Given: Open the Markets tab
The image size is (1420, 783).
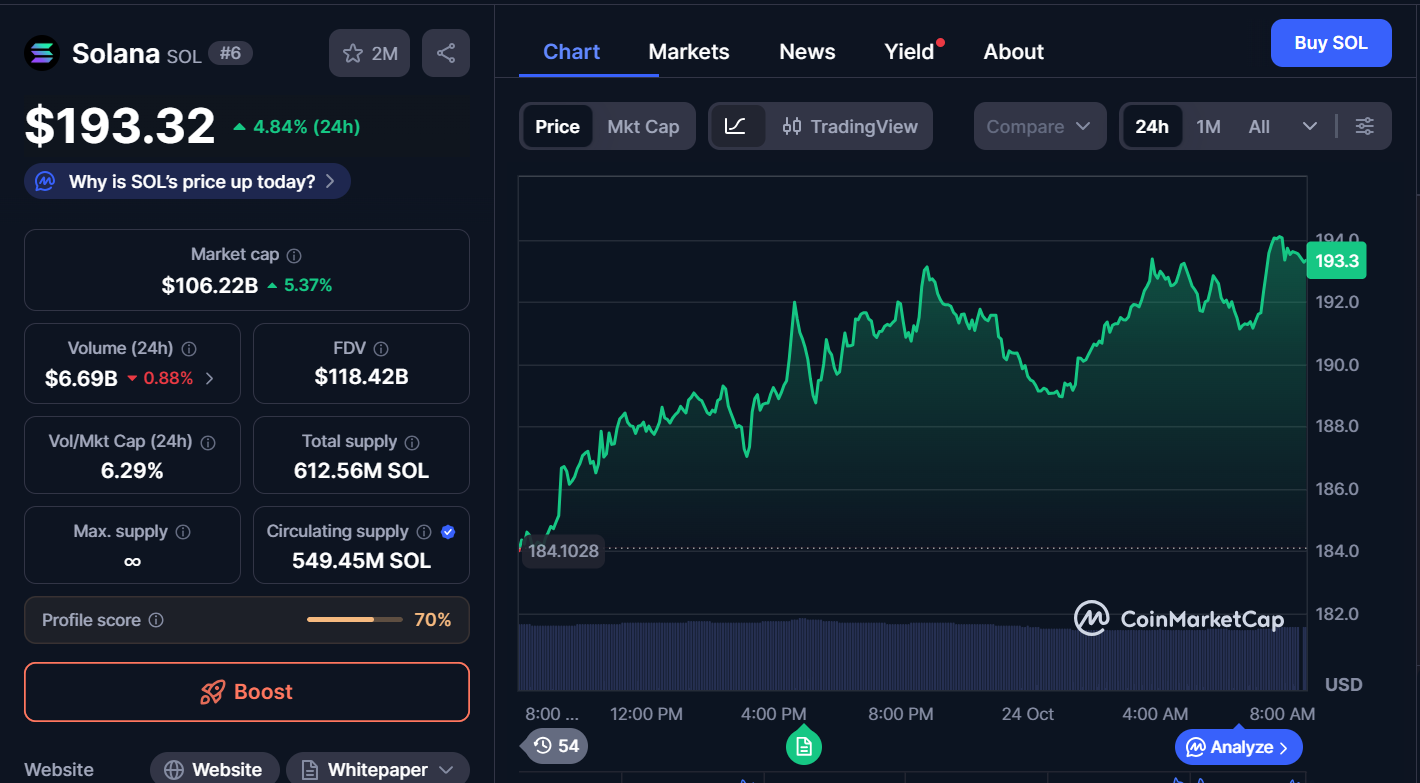Looking at the screenshot, I should coord(689,52).
